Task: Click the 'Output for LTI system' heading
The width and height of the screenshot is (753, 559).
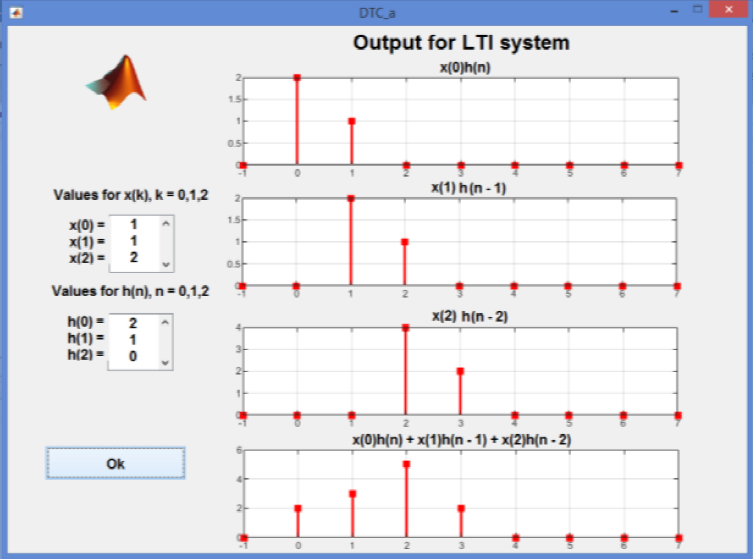Action: (x=461, y=43)
